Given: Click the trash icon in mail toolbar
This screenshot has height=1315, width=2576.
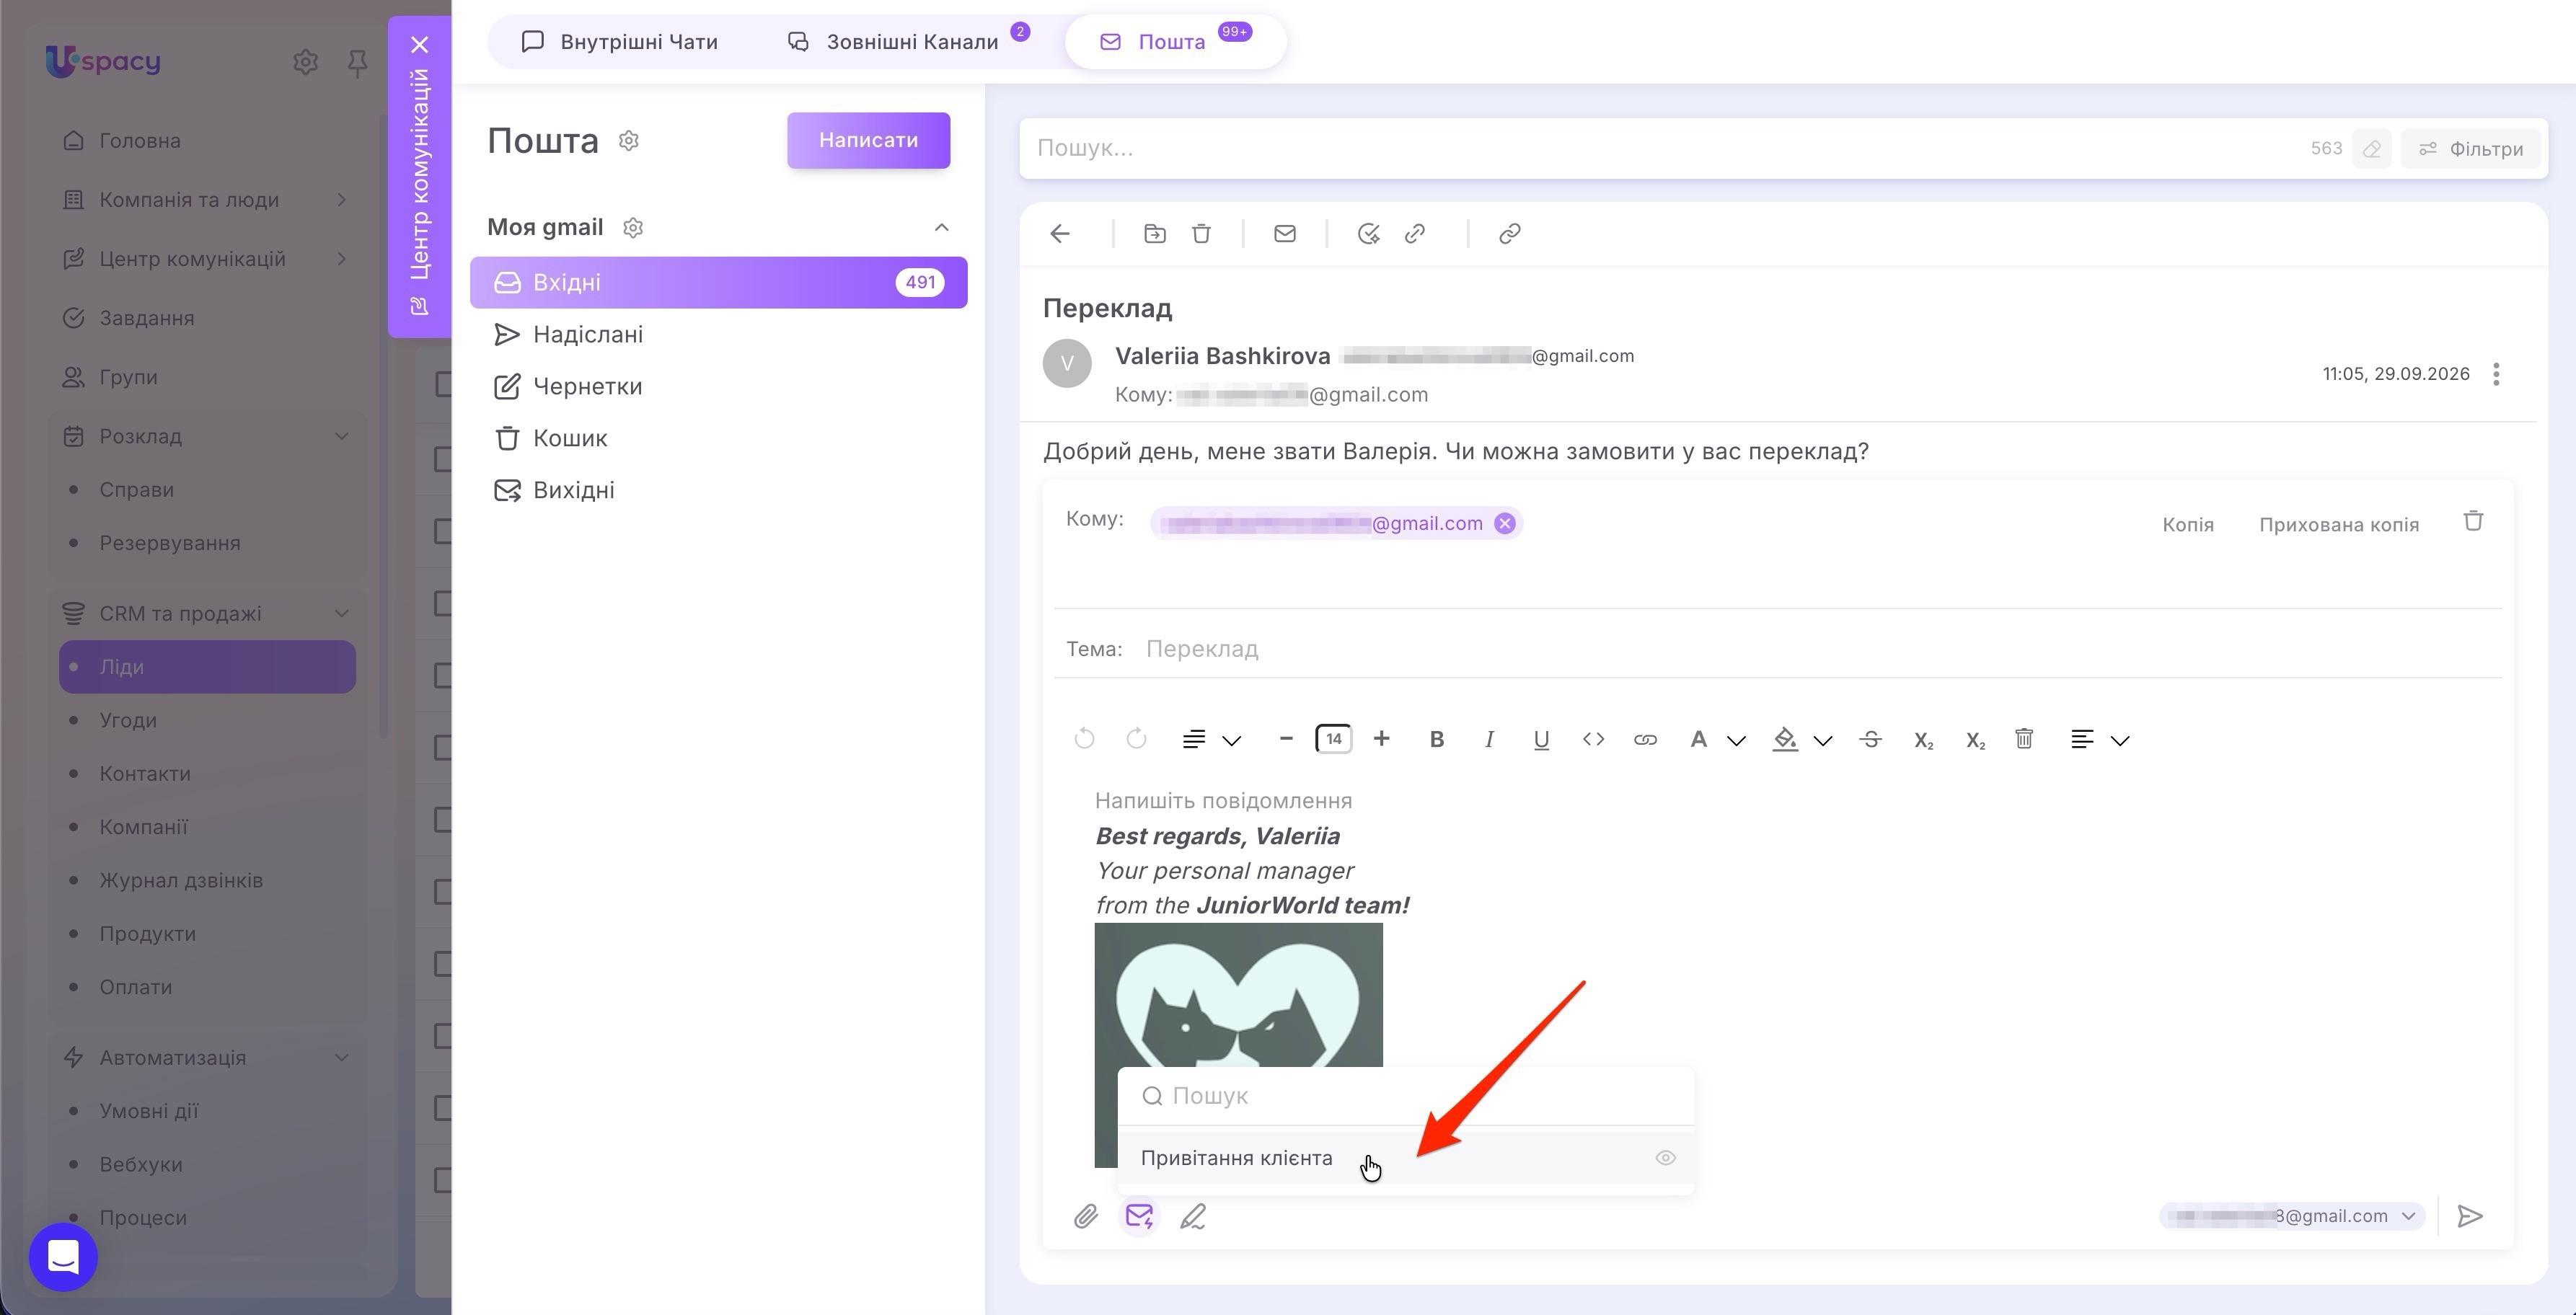Looking at the screenshot, I should tap(1201, 234).
